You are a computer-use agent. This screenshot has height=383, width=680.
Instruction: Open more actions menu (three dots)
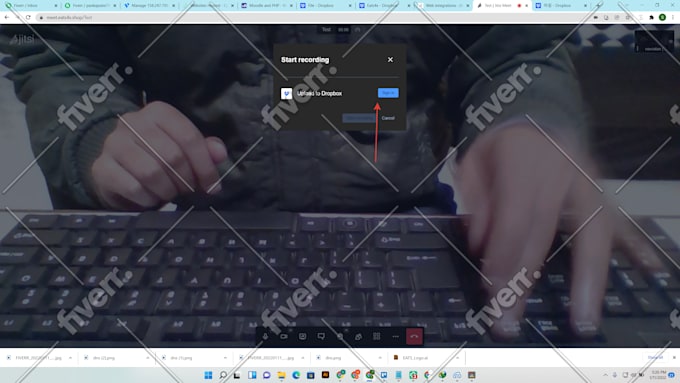[395, 336]
